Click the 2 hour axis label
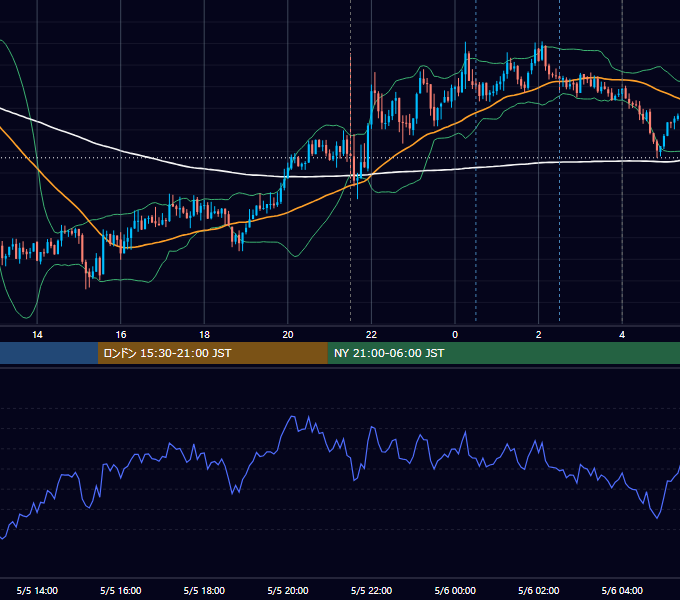The height and width of the screenshot is (600, 680). pos(539,335)
